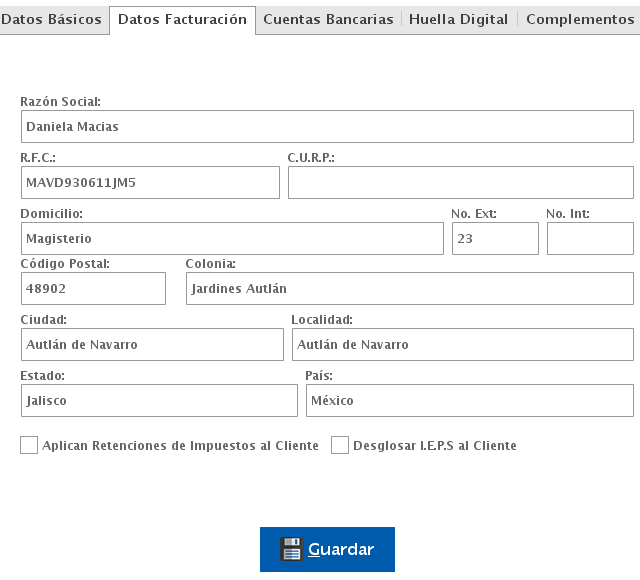Open the Cuentas Bancarias tab
Screen dimensions: 640x580
tap(328, 19)
